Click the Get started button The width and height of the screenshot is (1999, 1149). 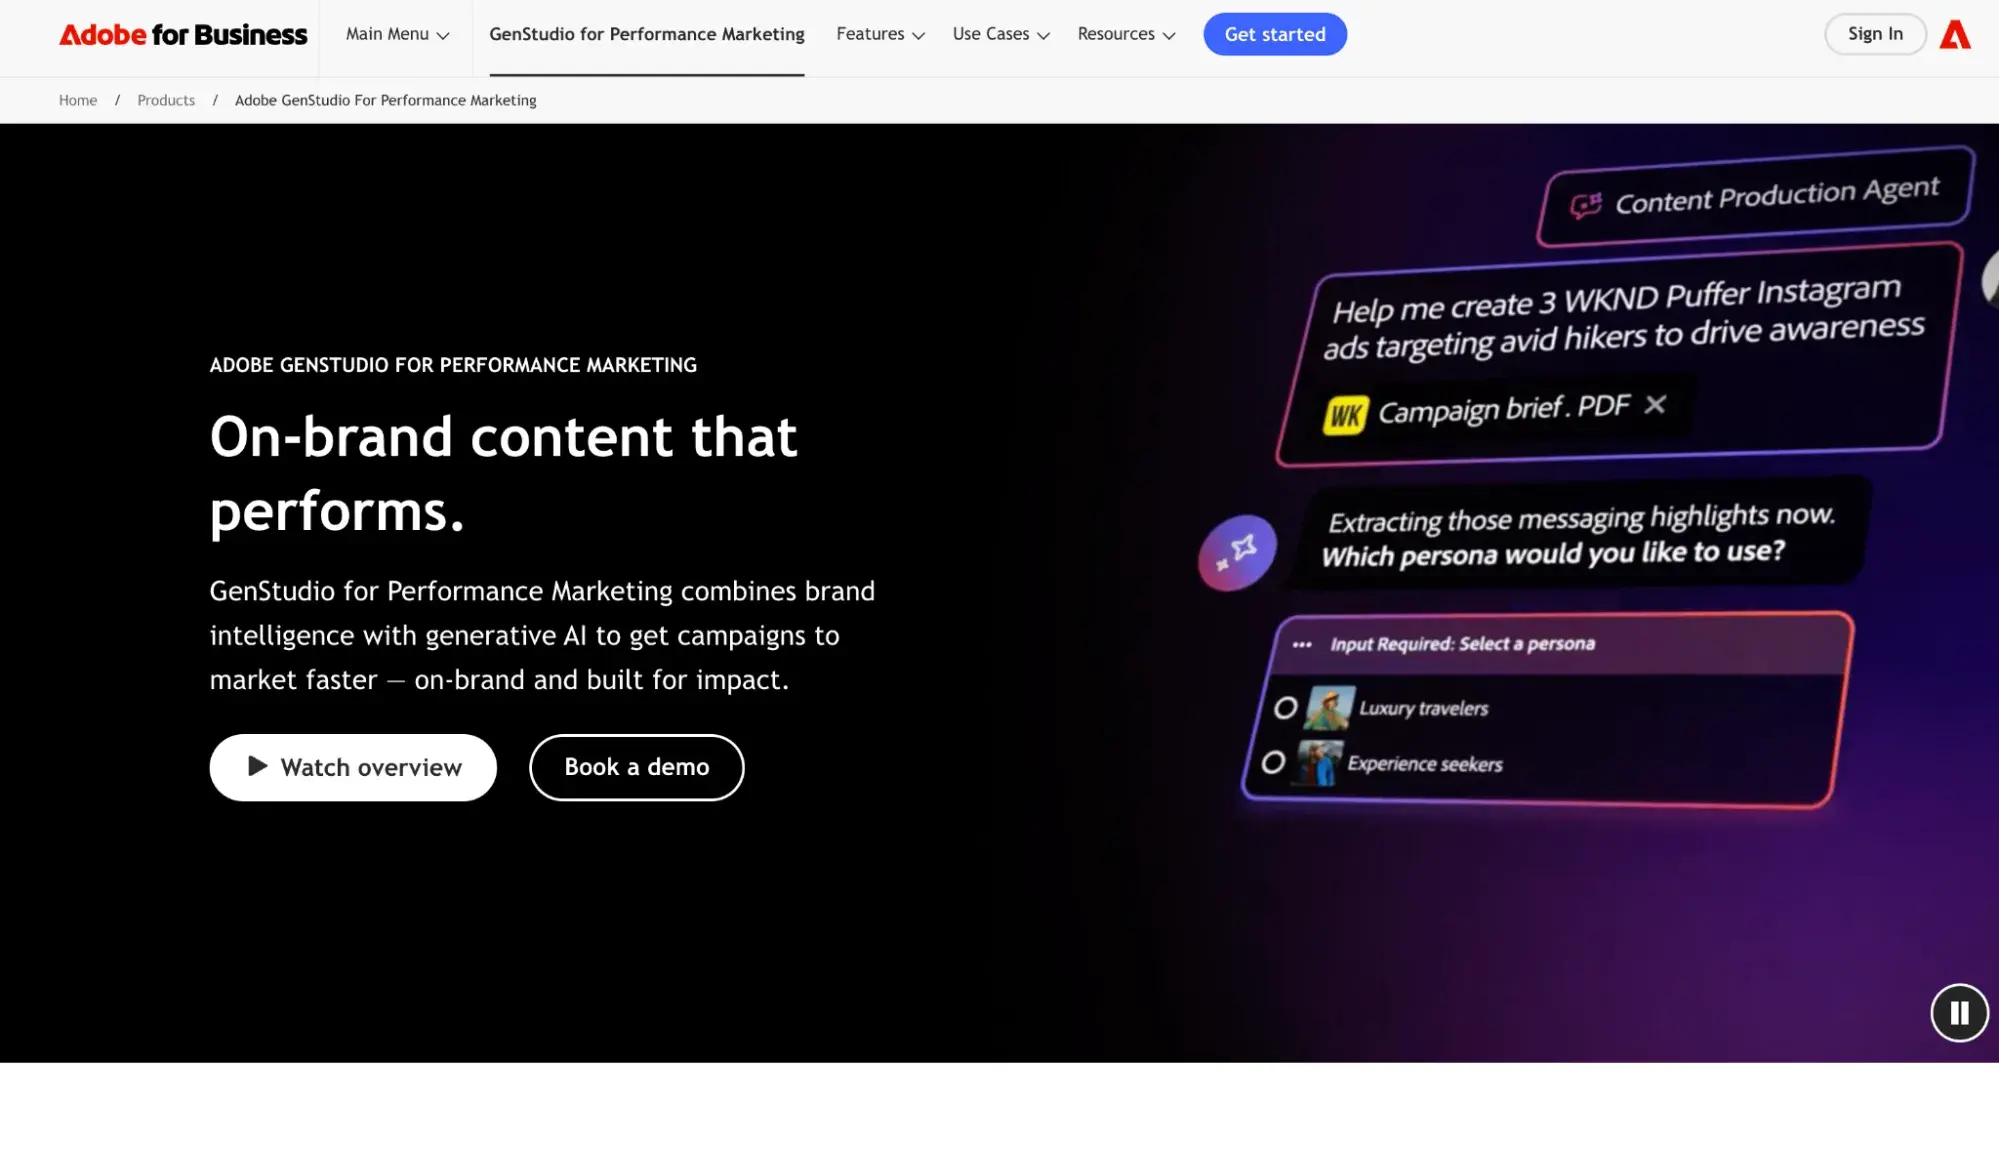pyautogui.click(x=1274, y=33)
